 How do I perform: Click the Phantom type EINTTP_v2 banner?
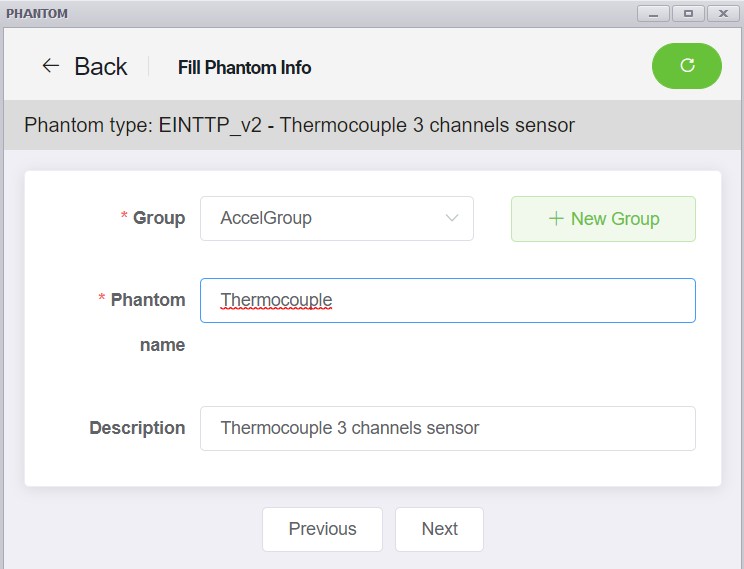pyautogui.click(x=372, y=125)
